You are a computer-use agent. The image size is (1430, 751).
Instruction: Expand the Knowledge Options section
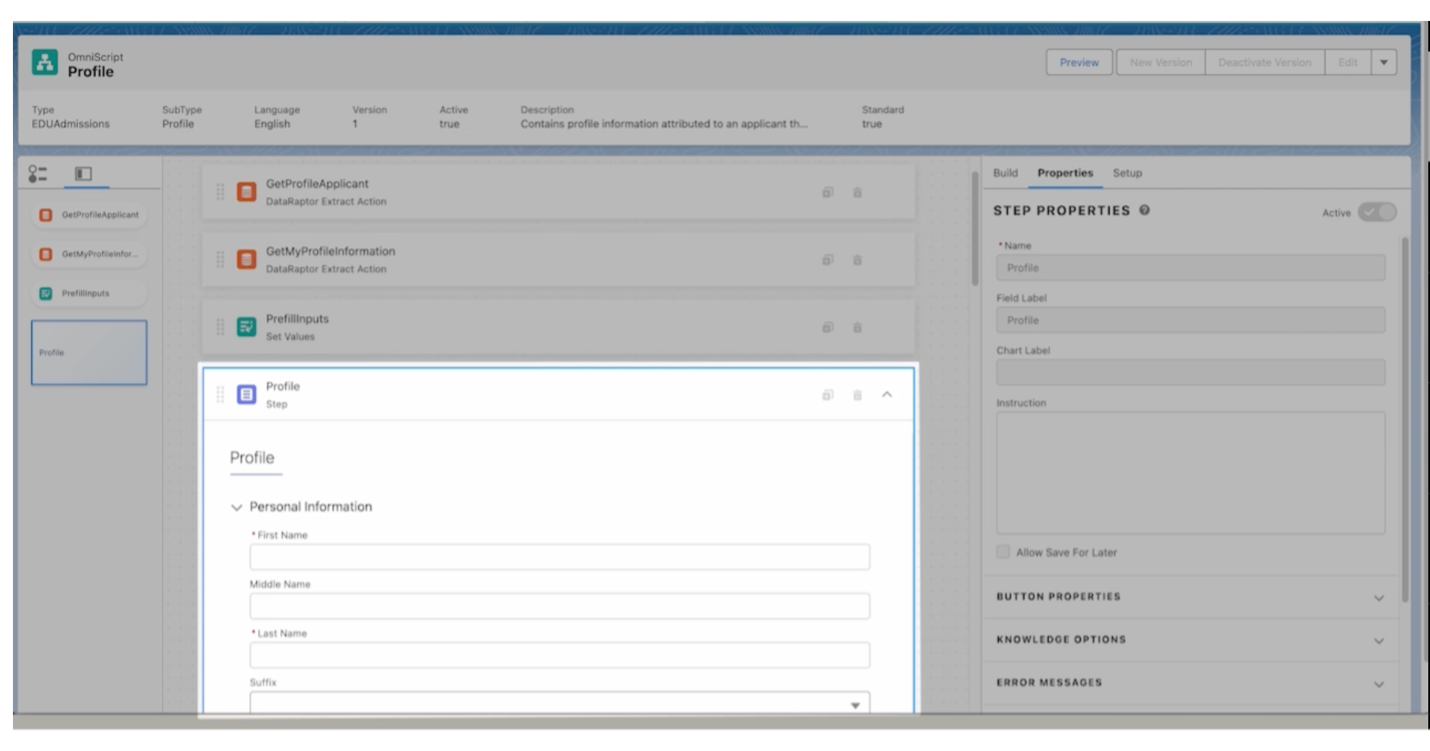[x=1379, y=641]
